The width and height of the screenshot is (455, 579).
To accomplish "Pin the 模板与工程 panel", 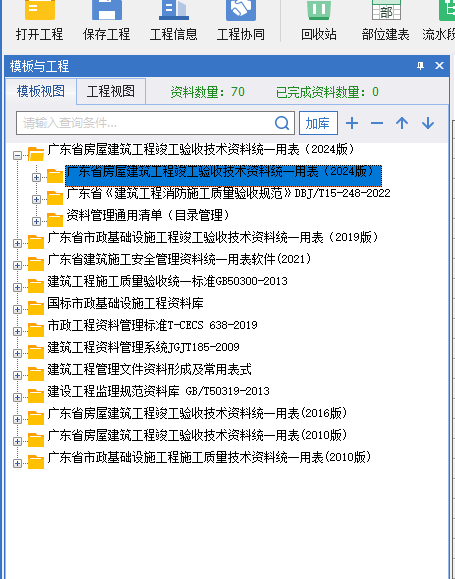I will [x=420, y=66].
